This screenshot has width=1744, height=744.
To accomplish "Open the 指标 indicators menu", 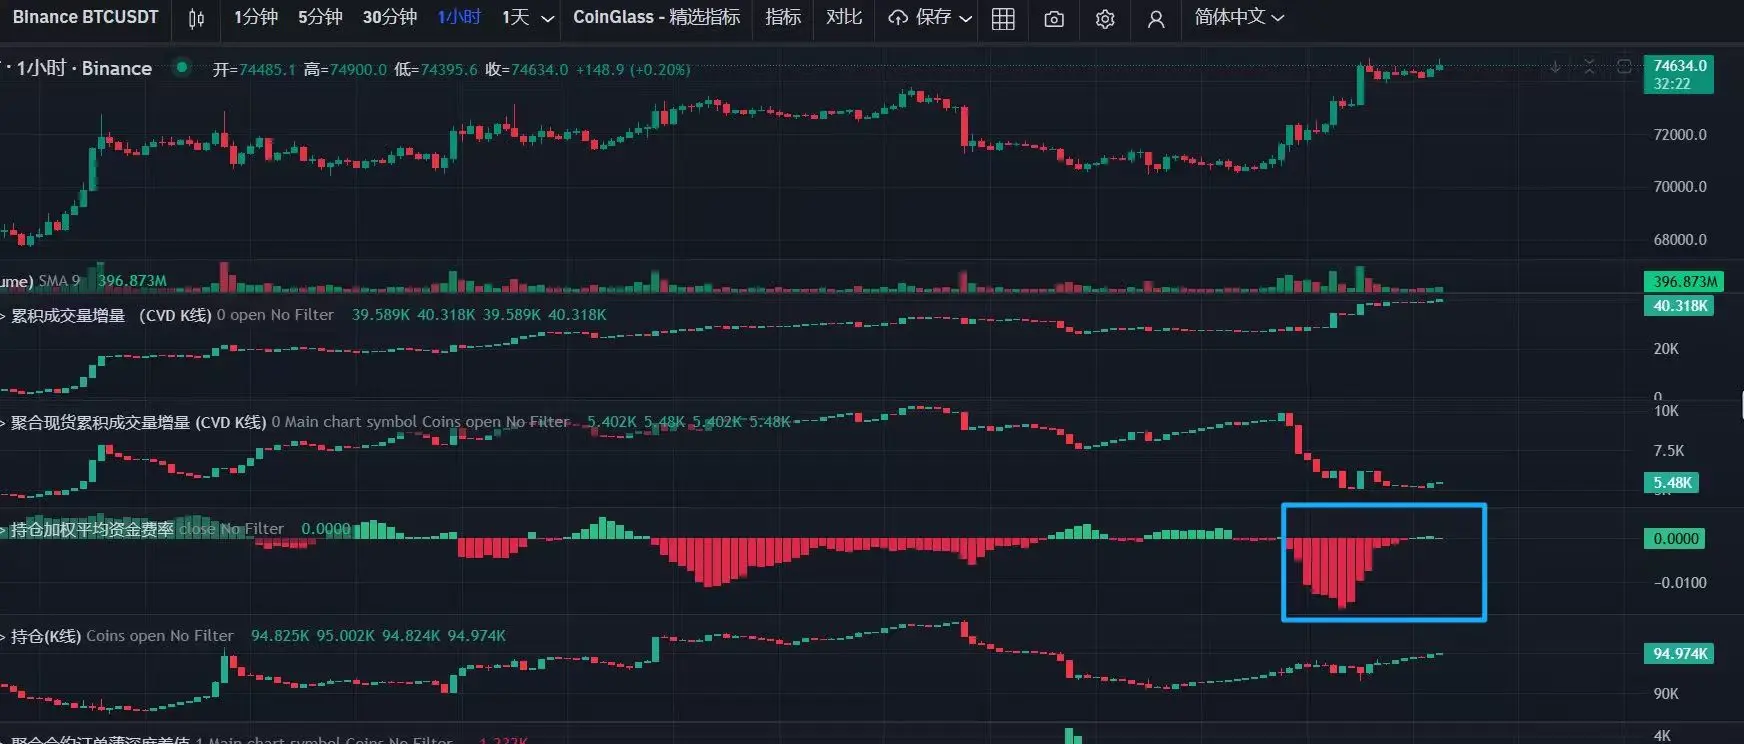I will (x=783, y=18).
